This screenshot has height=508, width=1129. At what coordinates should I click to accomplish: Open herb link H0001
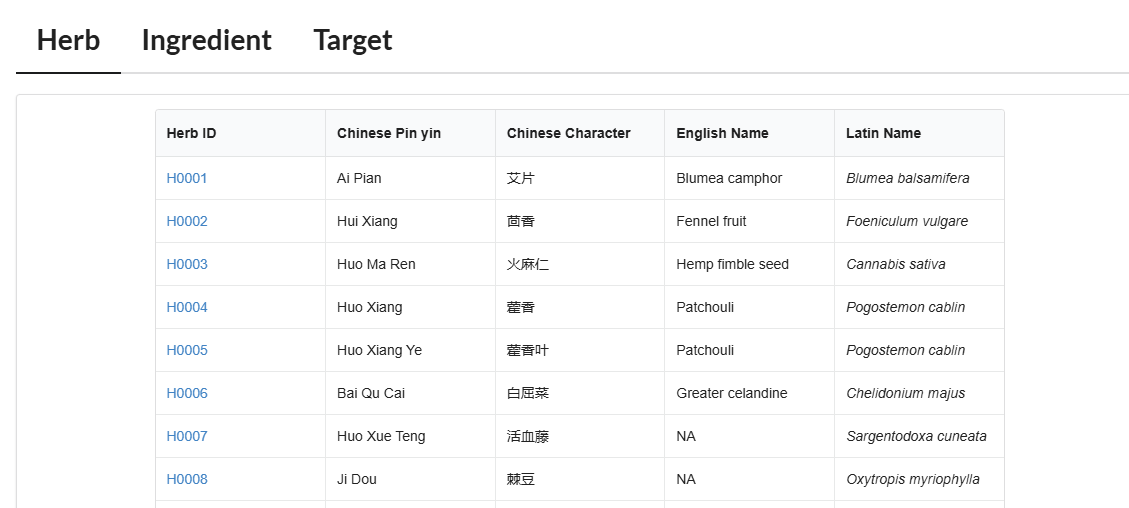[187, 178]
